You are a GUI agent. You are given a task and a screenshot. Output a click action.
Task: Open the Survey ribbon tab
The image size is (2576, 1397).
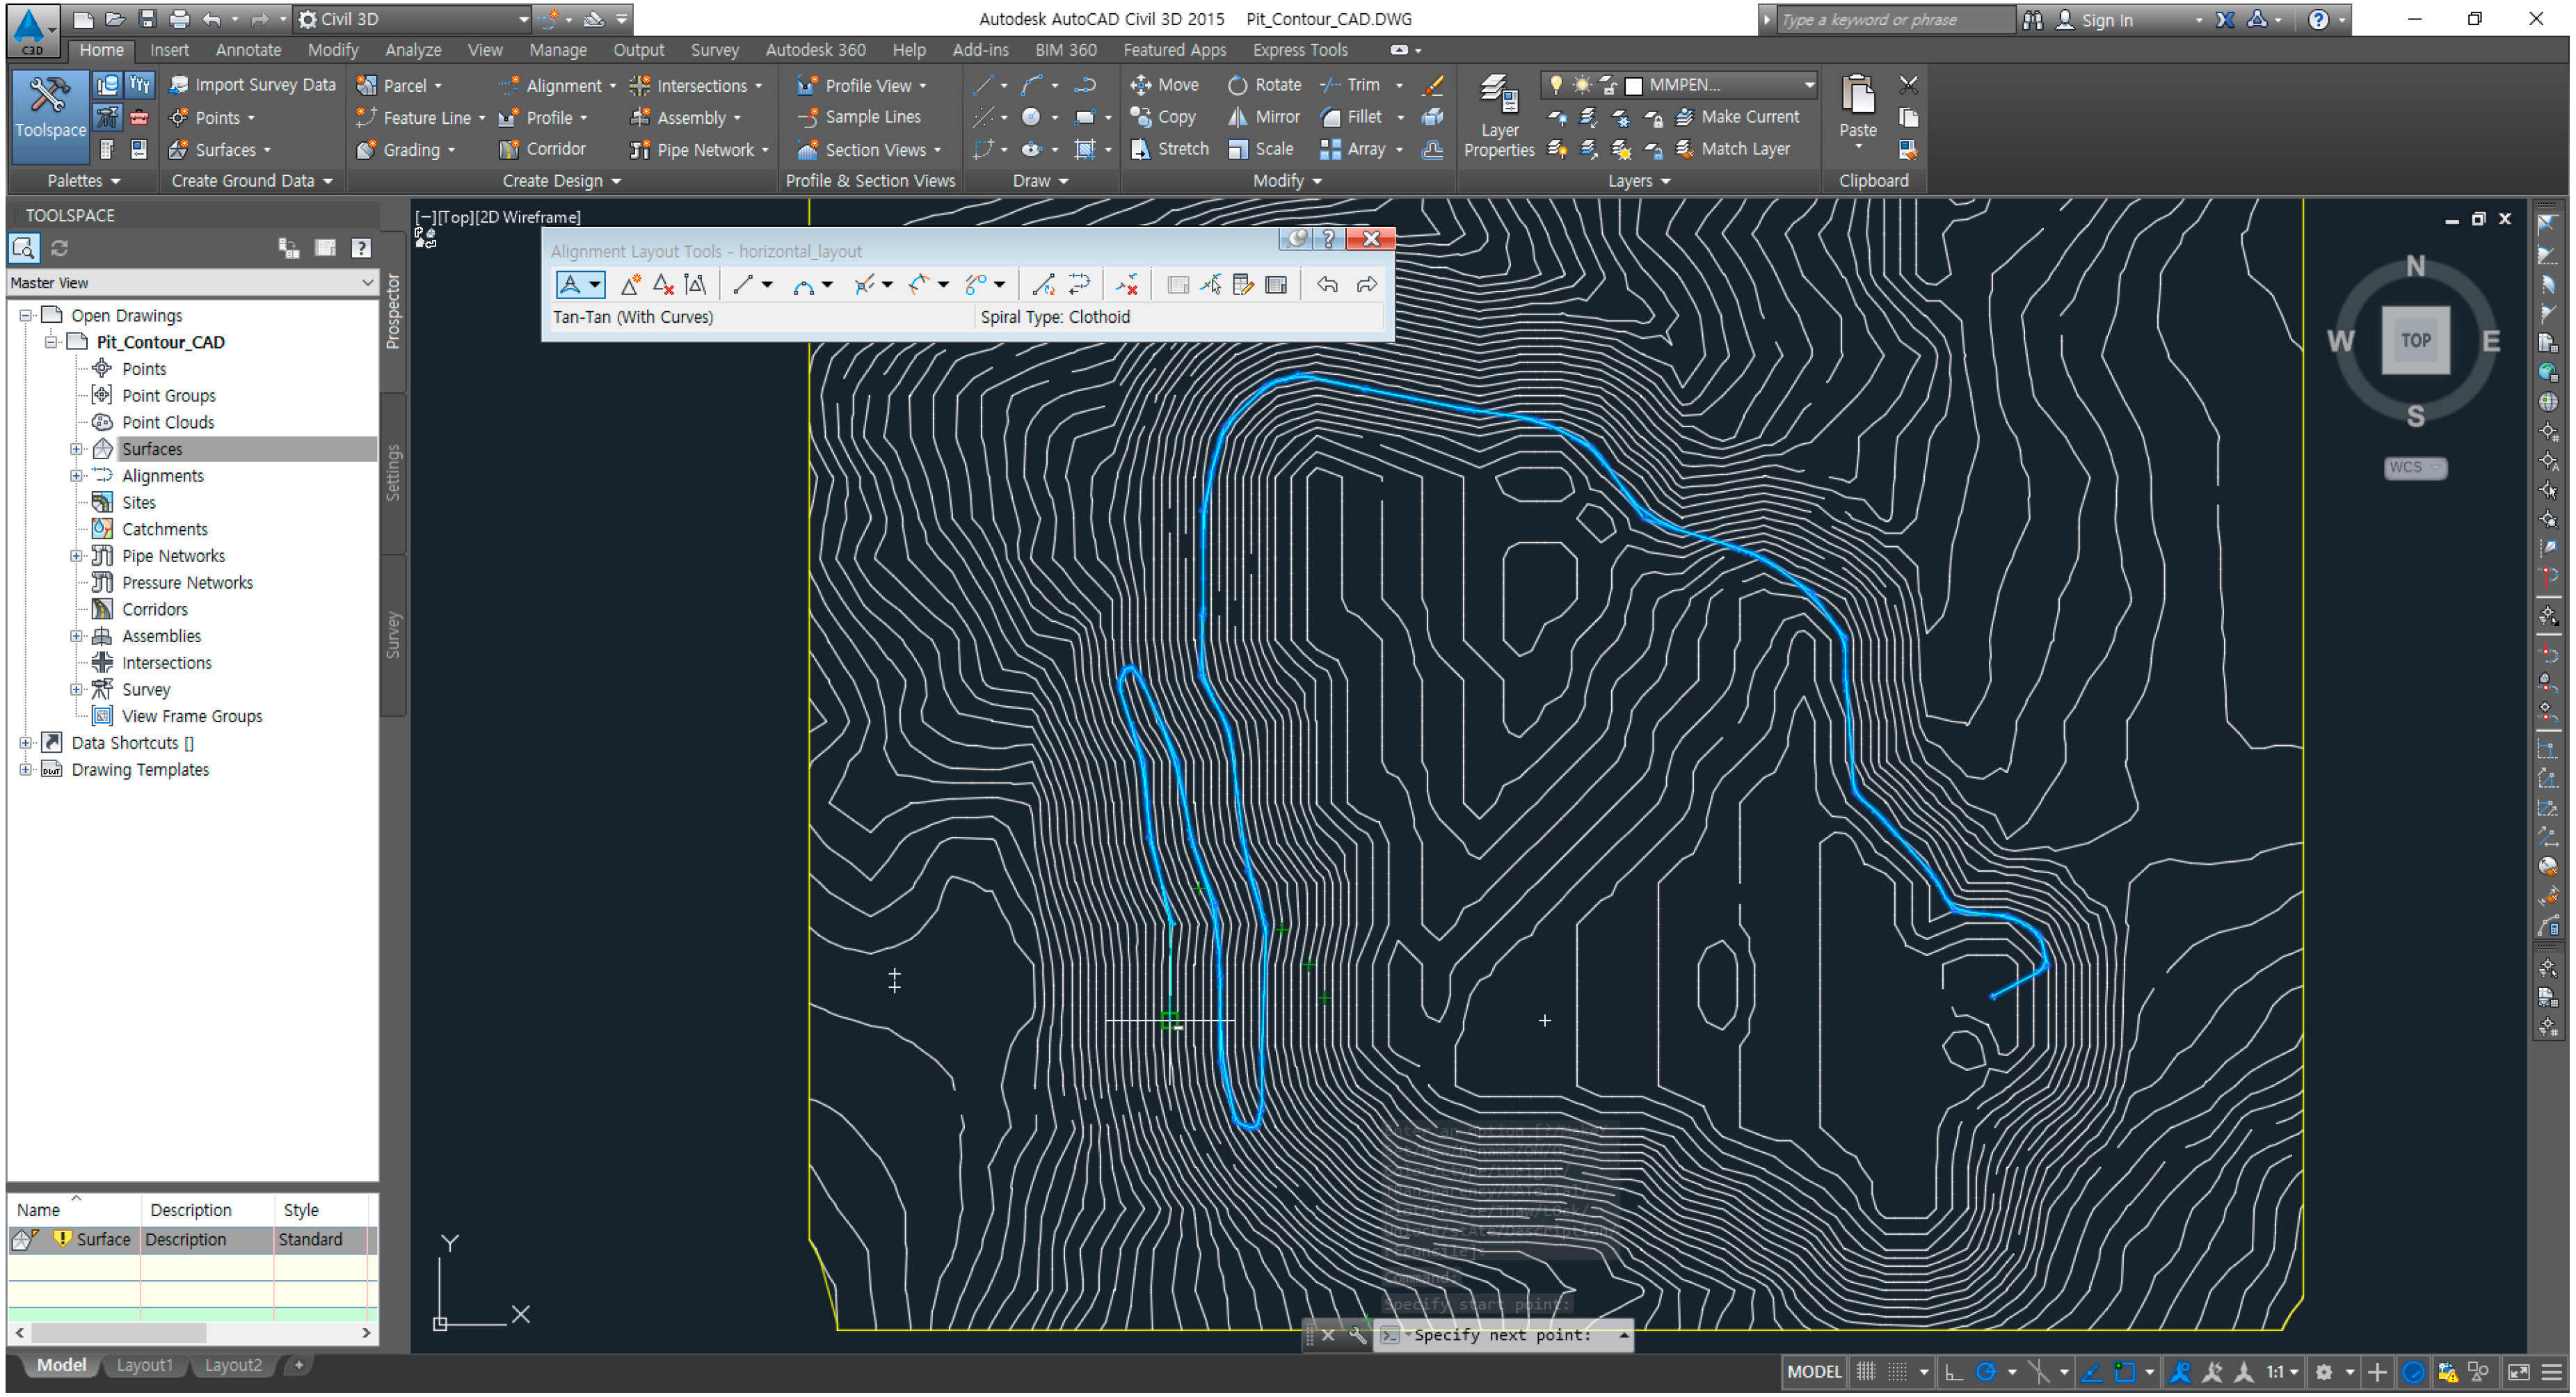click(714, 50)
